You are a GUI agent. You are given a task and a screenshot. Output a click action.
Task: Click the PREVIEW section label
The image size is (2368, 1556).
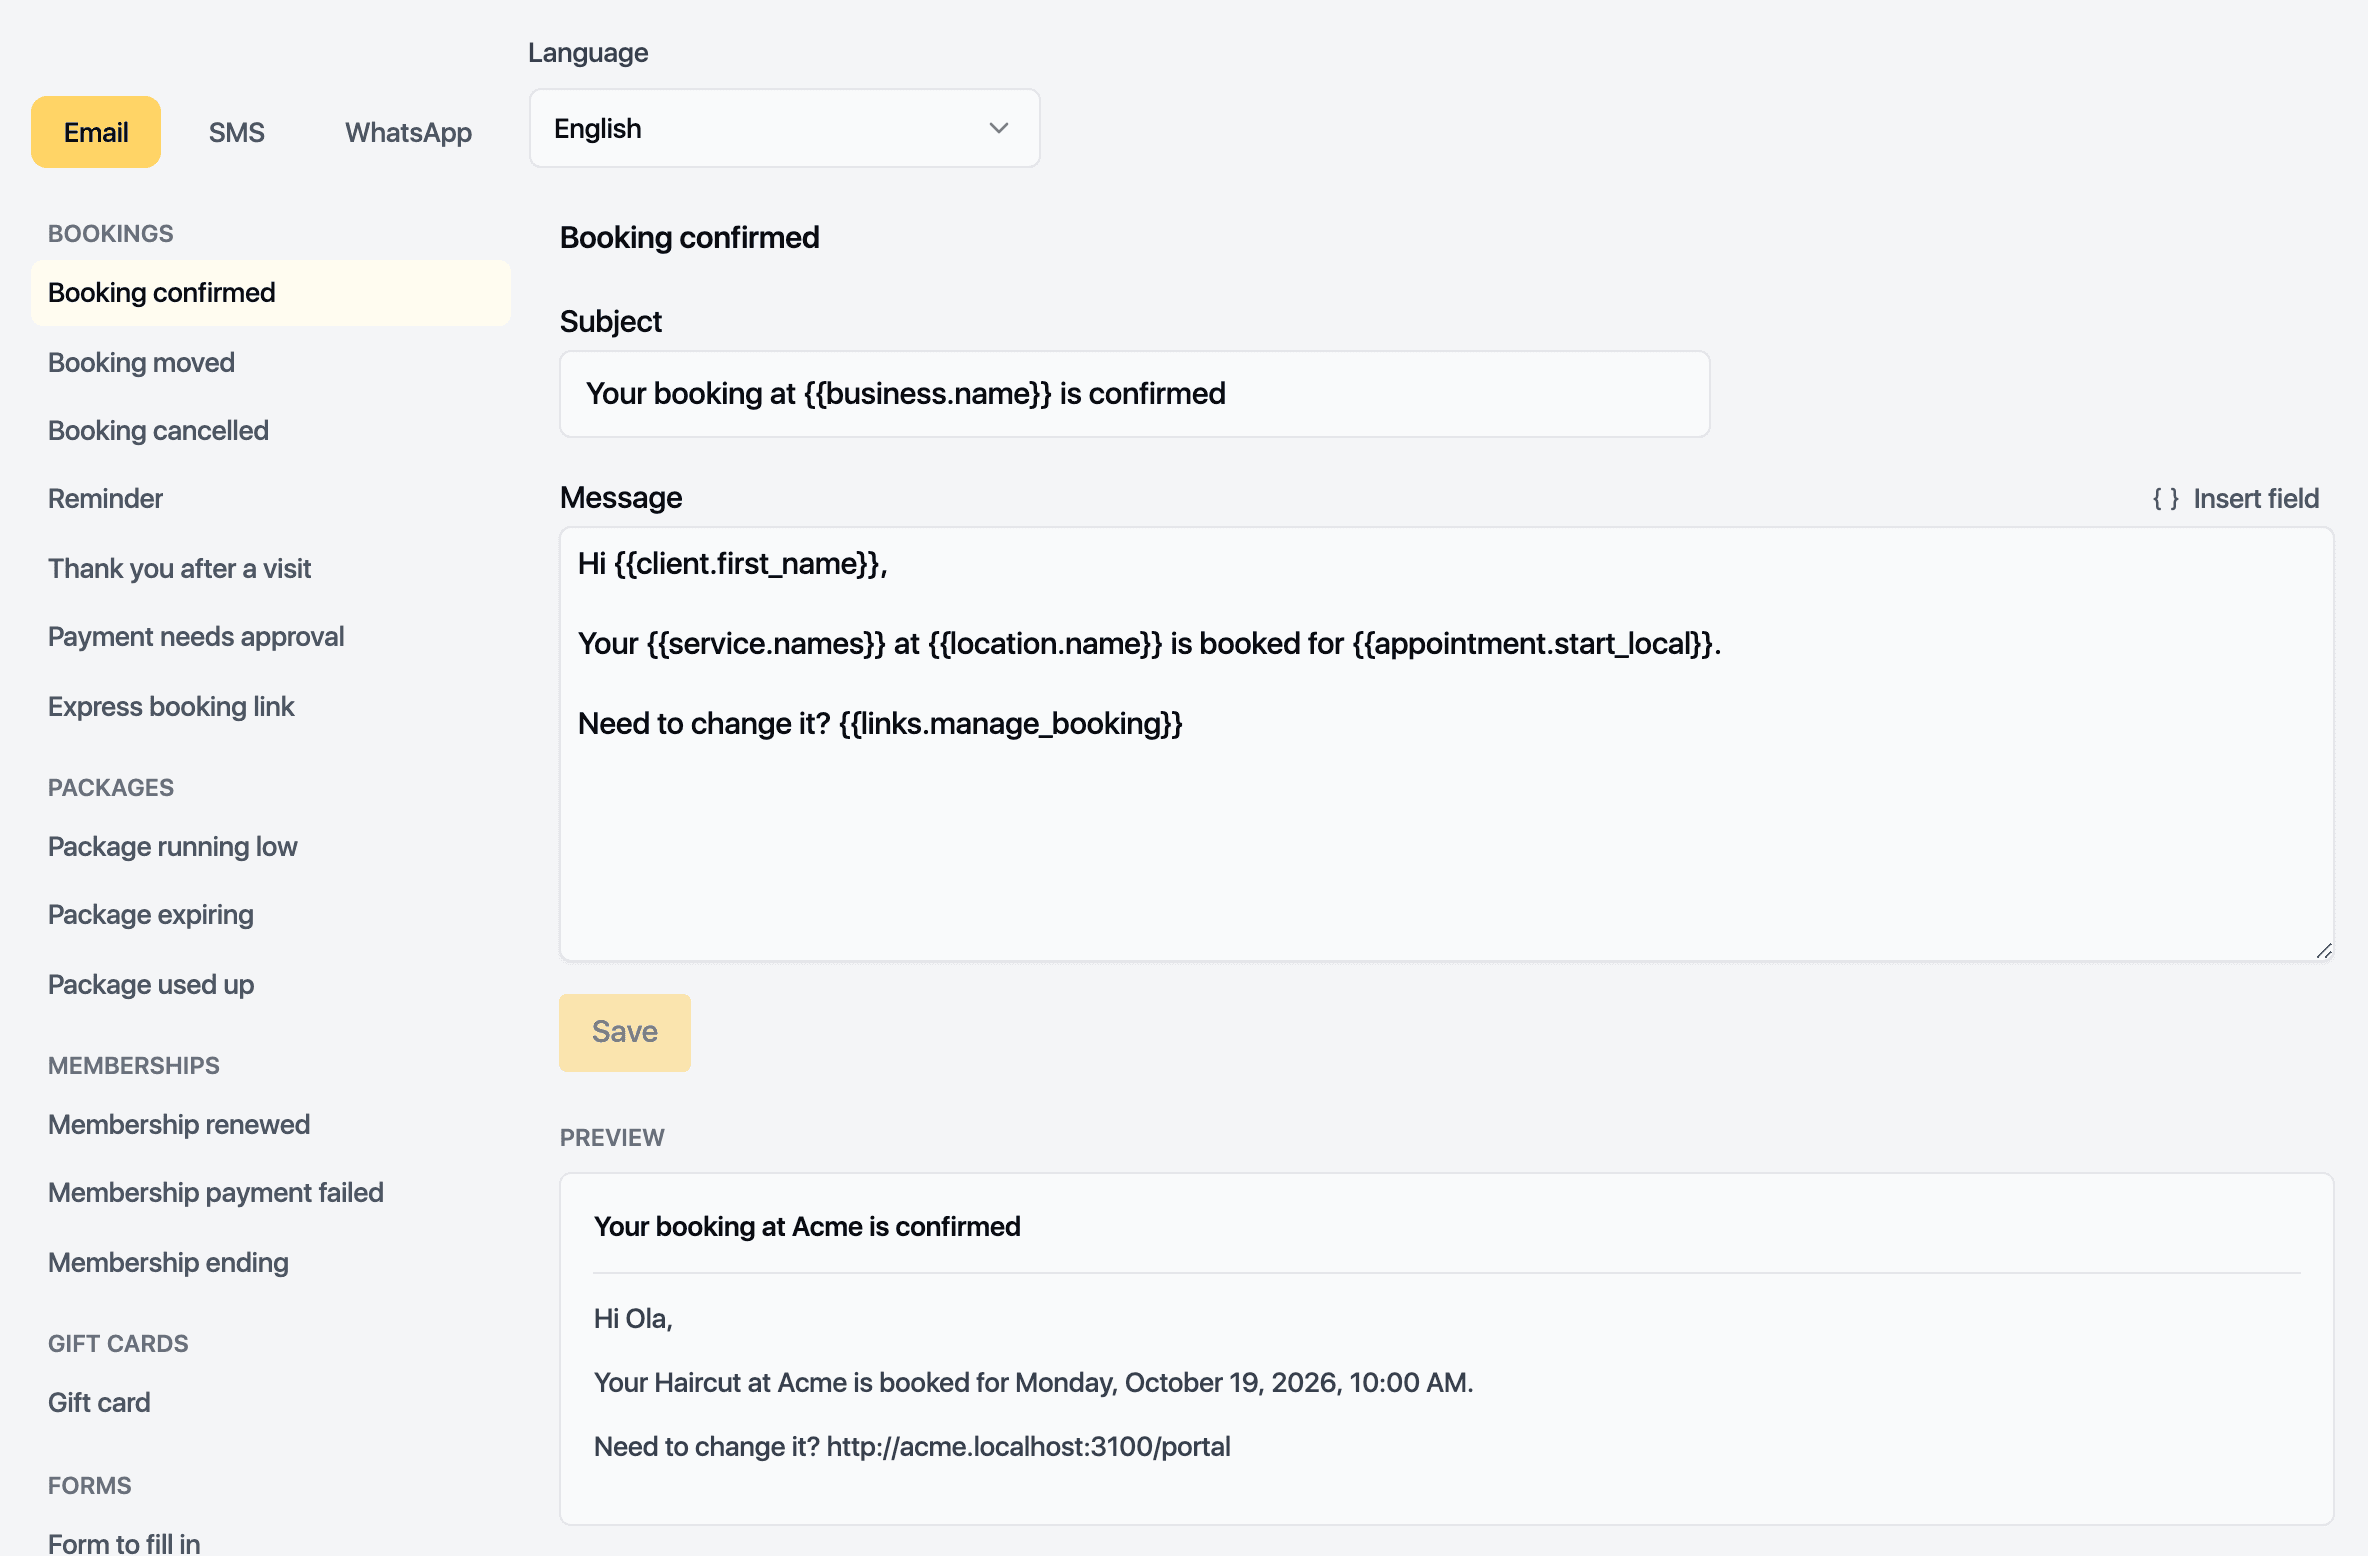tap(612, 1137)
